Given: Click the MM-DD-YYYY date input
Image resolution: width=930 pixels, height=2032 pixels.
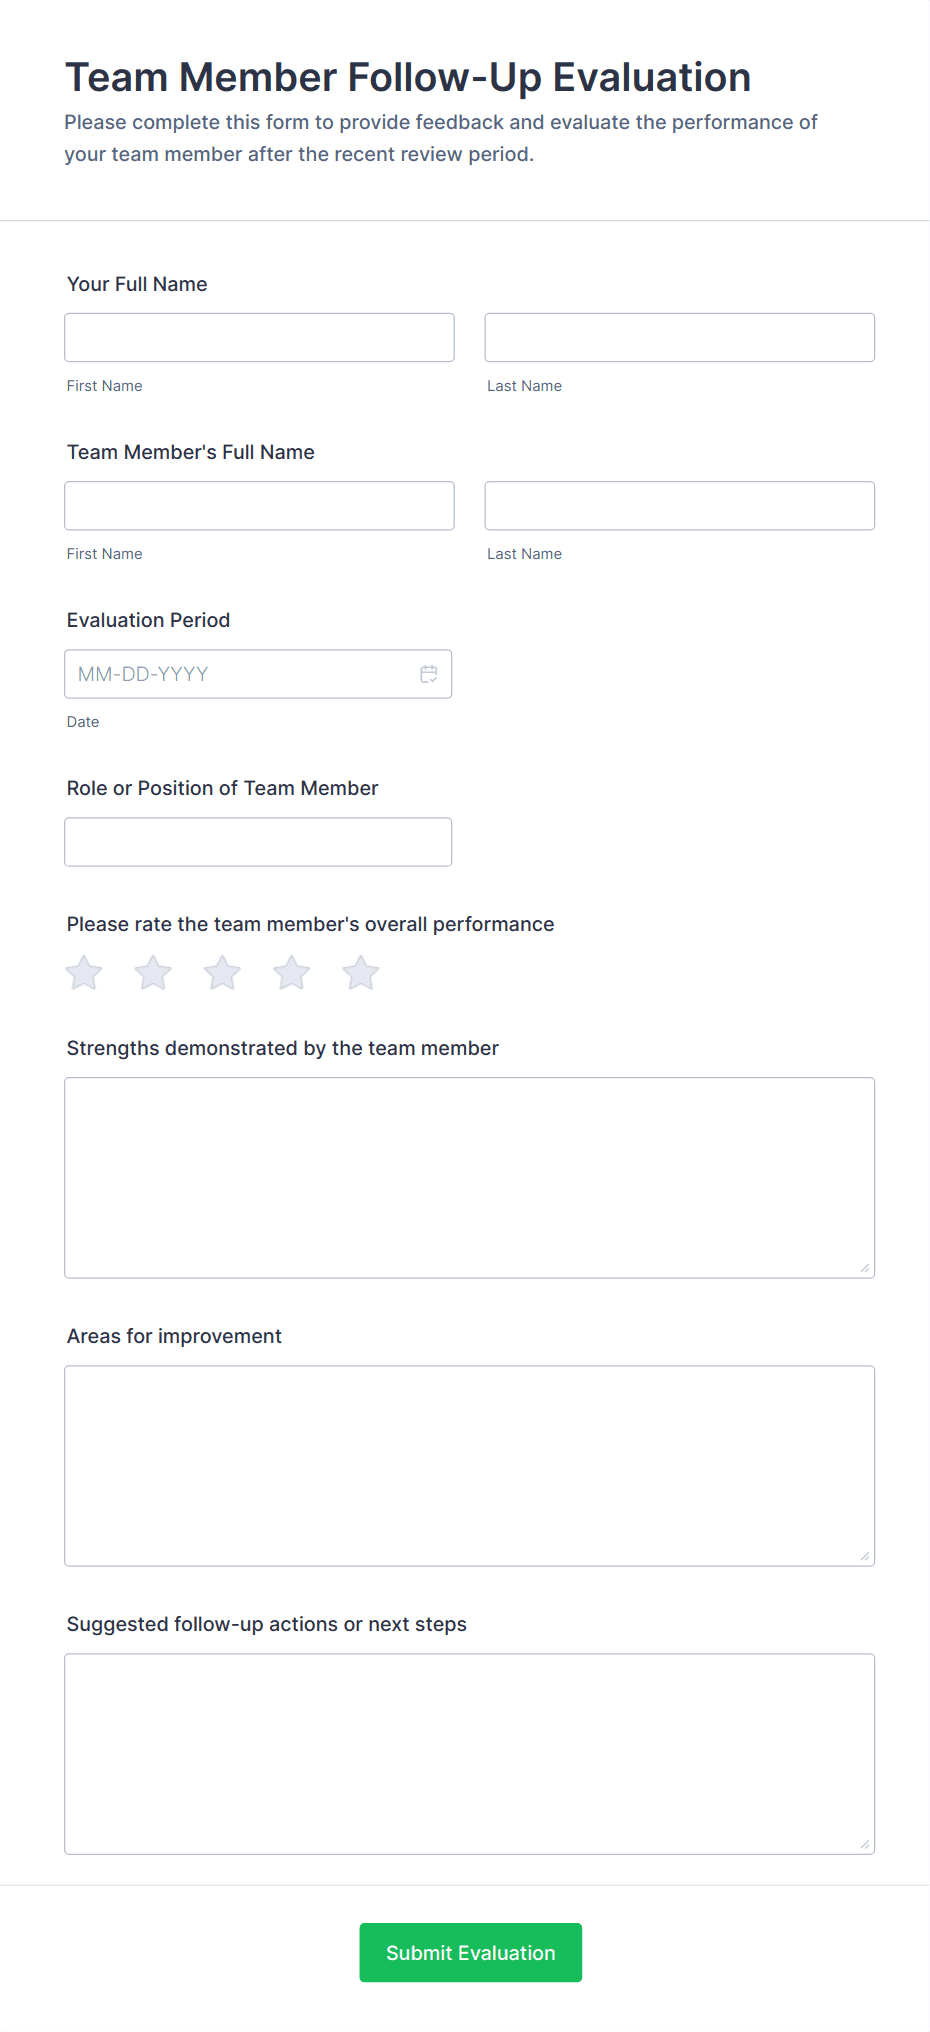Looking at the screenshot, I should click(x=240, y=674).
